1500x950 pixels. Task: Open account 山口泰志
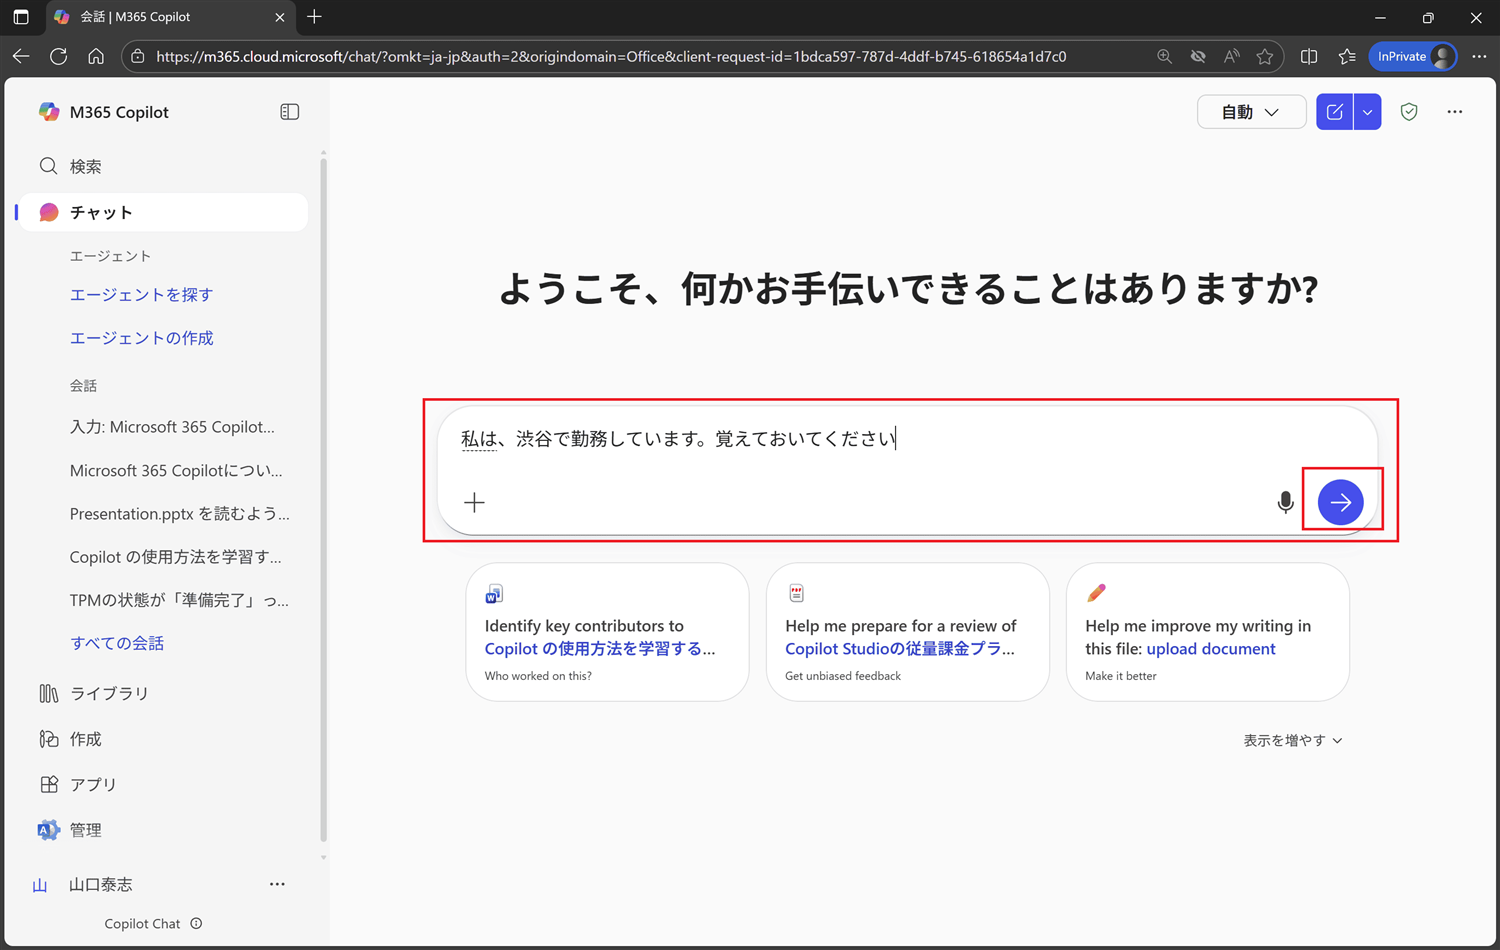[100, 885]
